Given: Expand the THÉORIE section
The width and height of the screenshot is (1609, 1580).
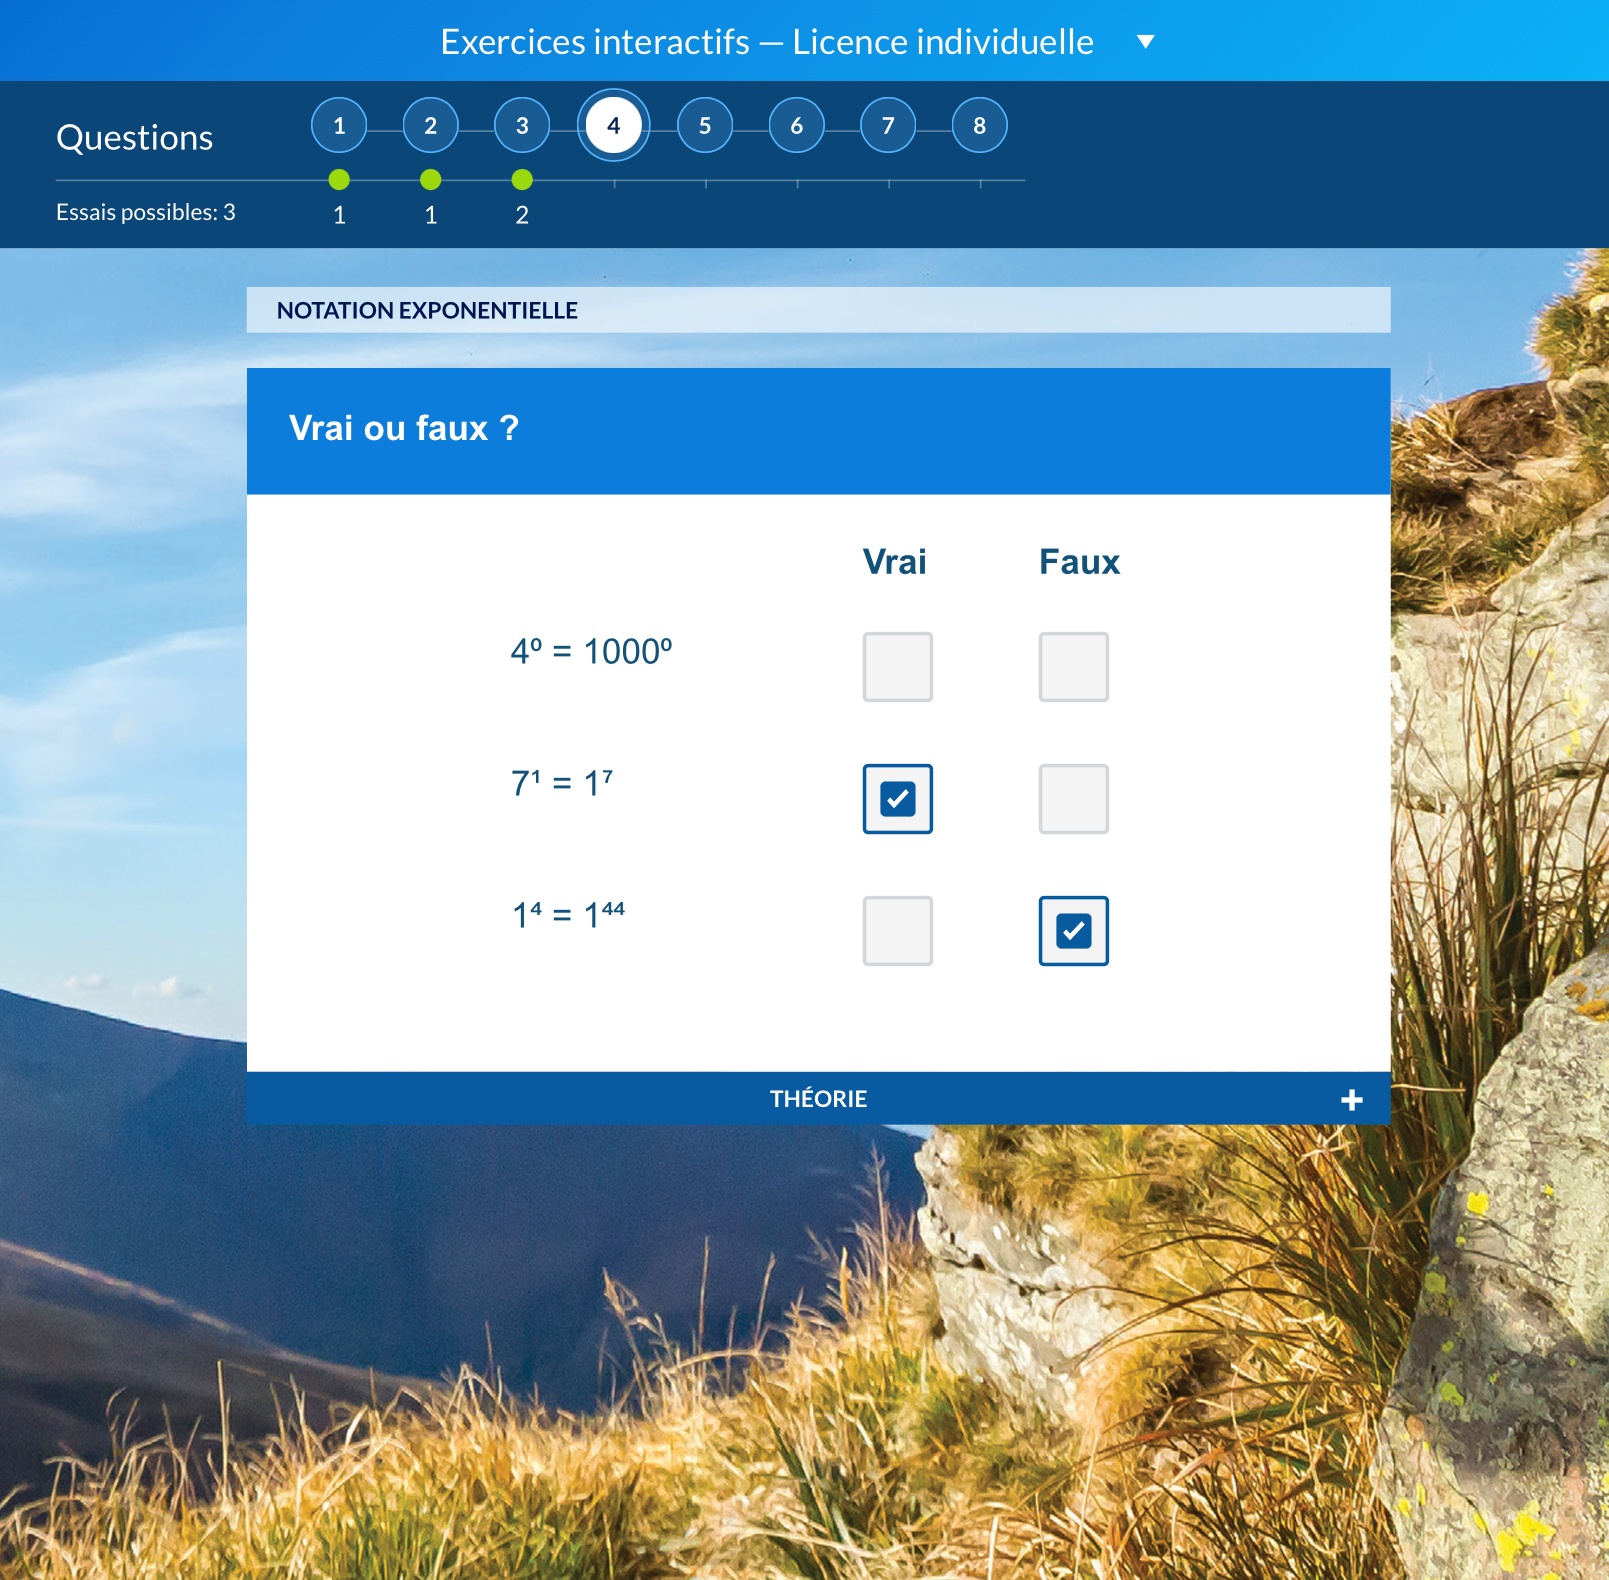Looking at the screenshot, I should coord(817,1099).
